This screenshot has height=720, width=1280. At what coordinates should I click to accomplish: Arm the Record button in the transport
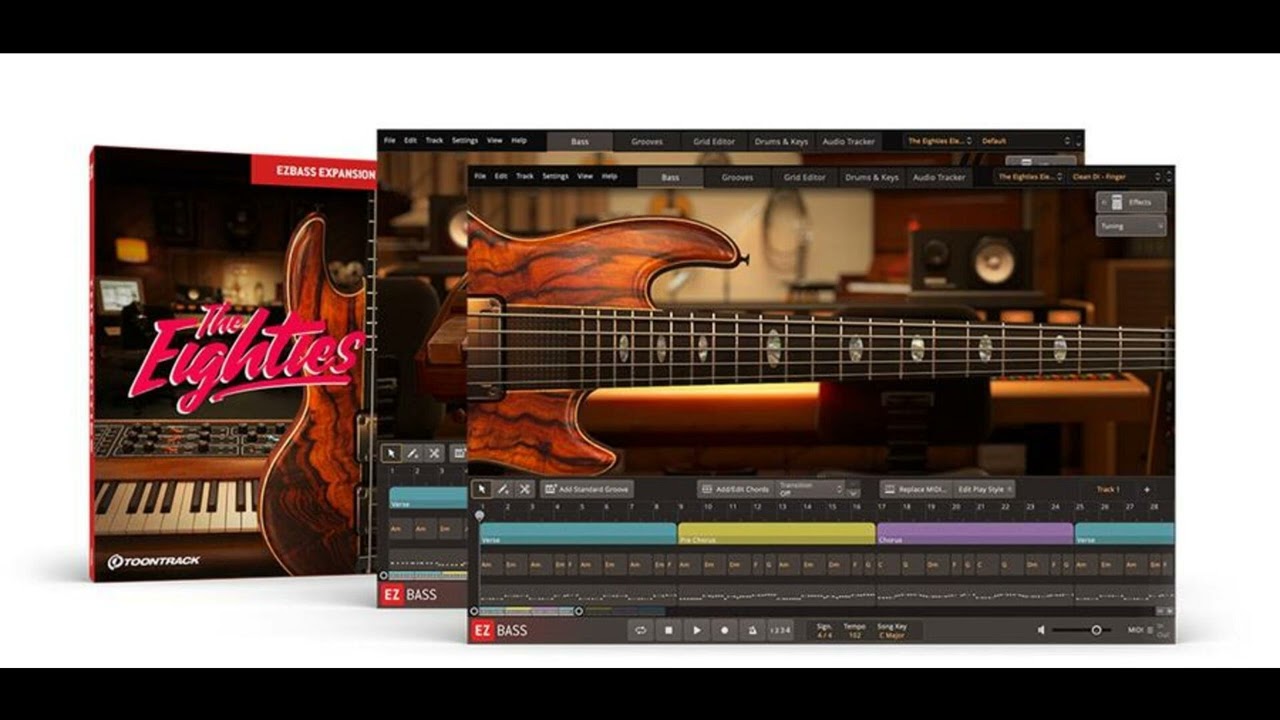click(x=725, y=630)
